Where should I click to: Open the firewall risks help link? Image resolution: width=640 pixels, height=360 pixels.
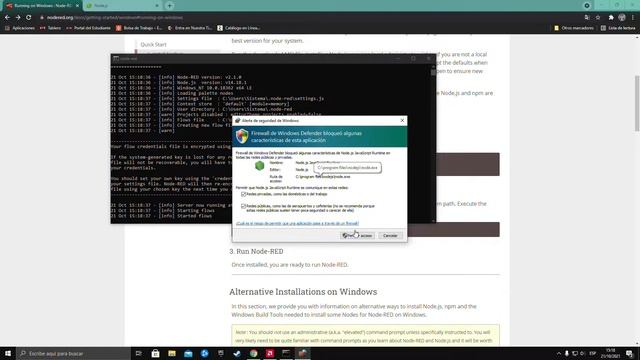(x=297, y=223)
